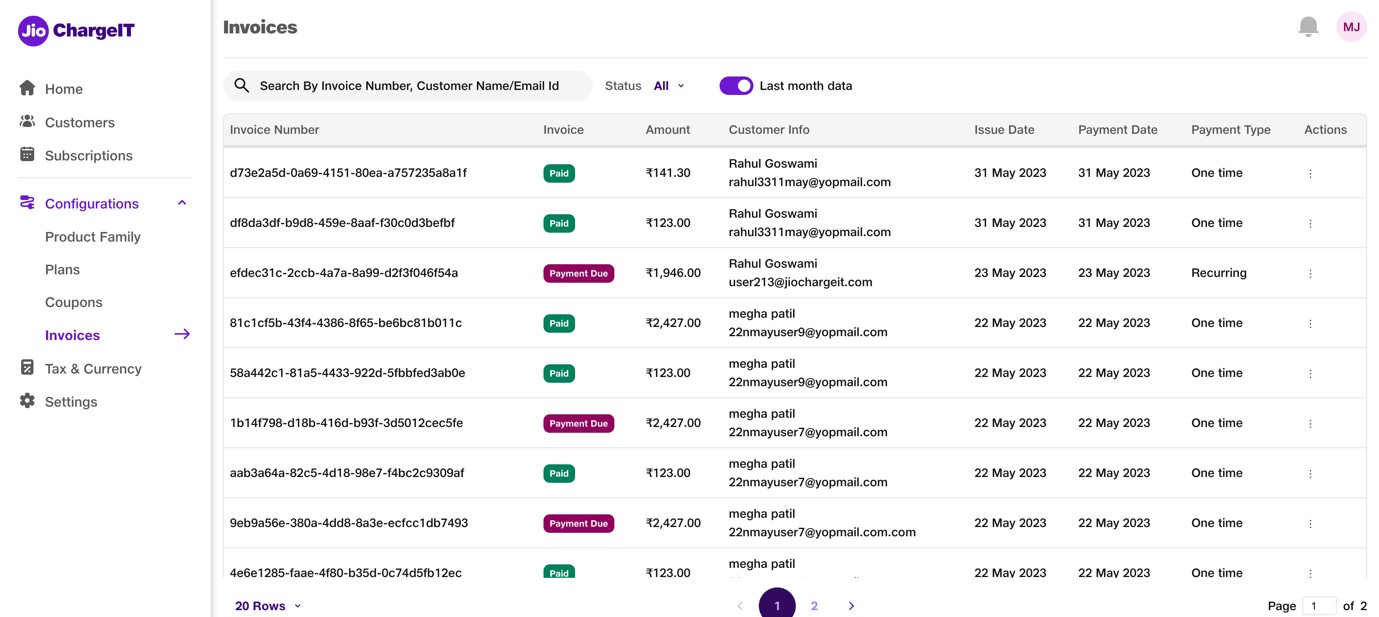Open actions menu for invoice aab3a64a
Screen dimensions: 1379x617
1310,473
